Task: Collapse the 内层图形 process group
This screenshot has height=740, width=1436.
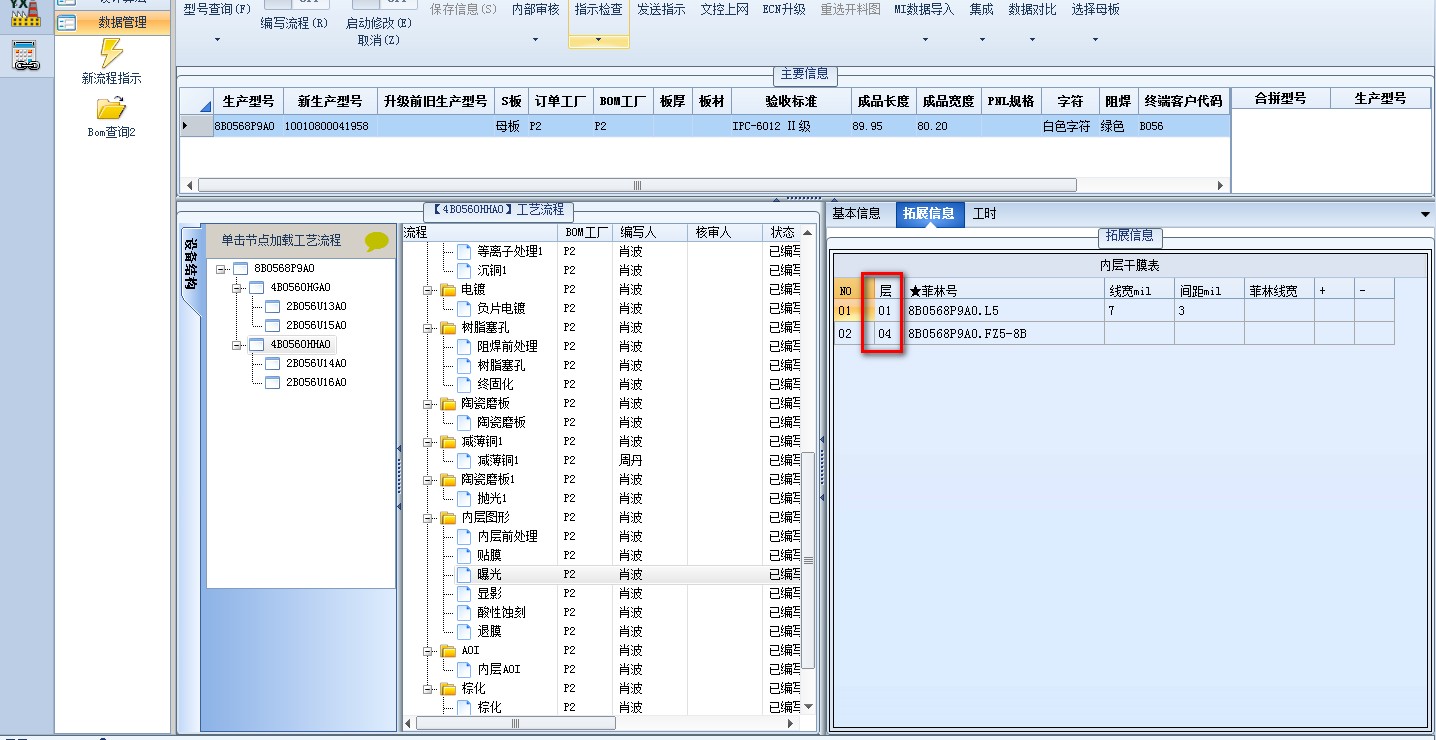Action: pyautogui.click(x=429, y=517)
